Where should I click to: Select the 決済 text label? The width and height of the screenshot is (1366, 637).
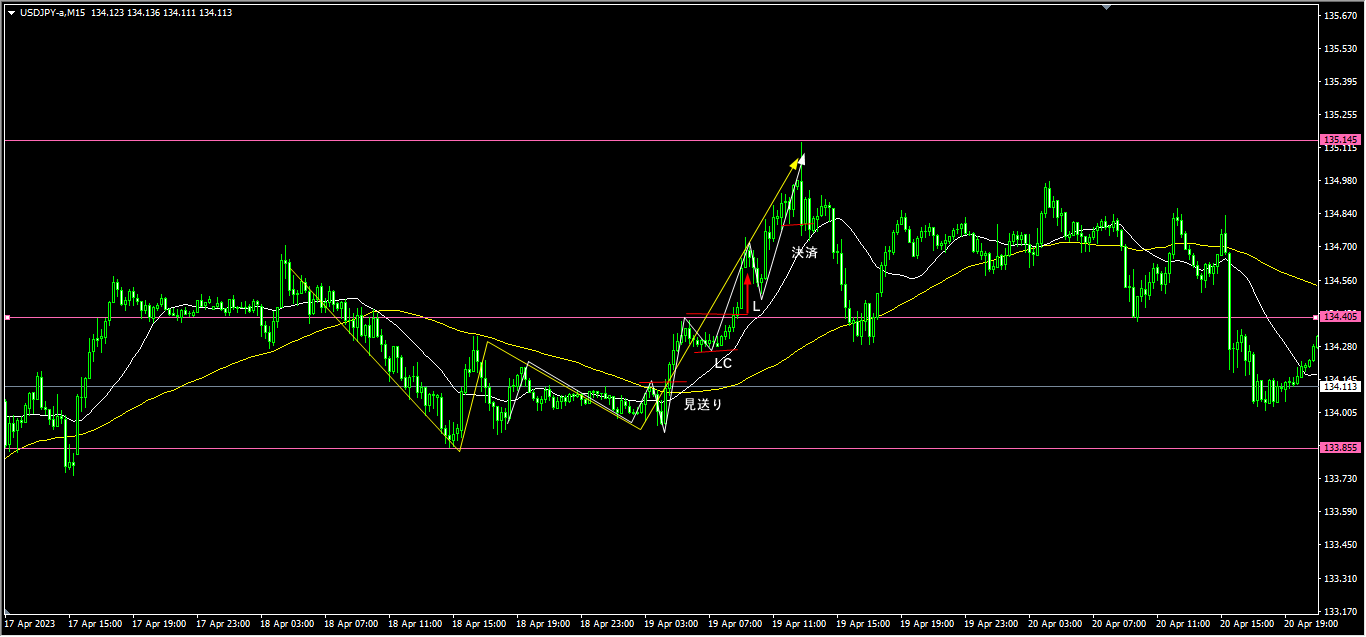tap(804, 253)
